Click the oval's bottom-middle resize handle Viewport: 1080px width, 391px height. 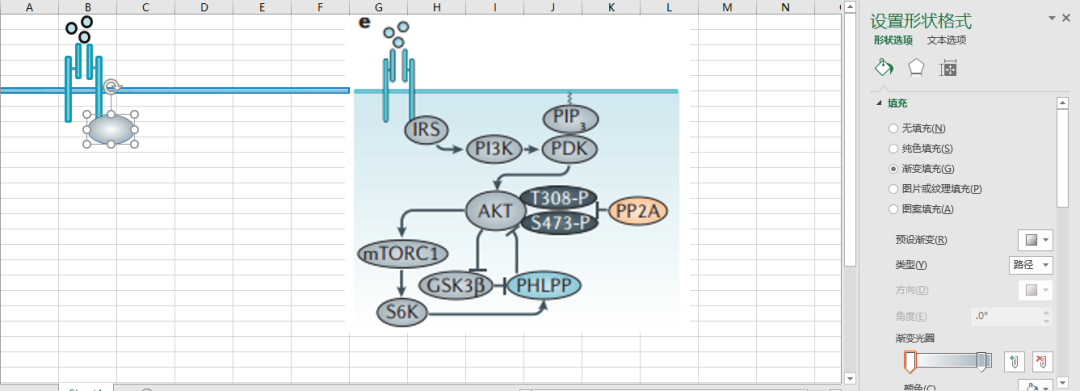(x=110, y=145)
